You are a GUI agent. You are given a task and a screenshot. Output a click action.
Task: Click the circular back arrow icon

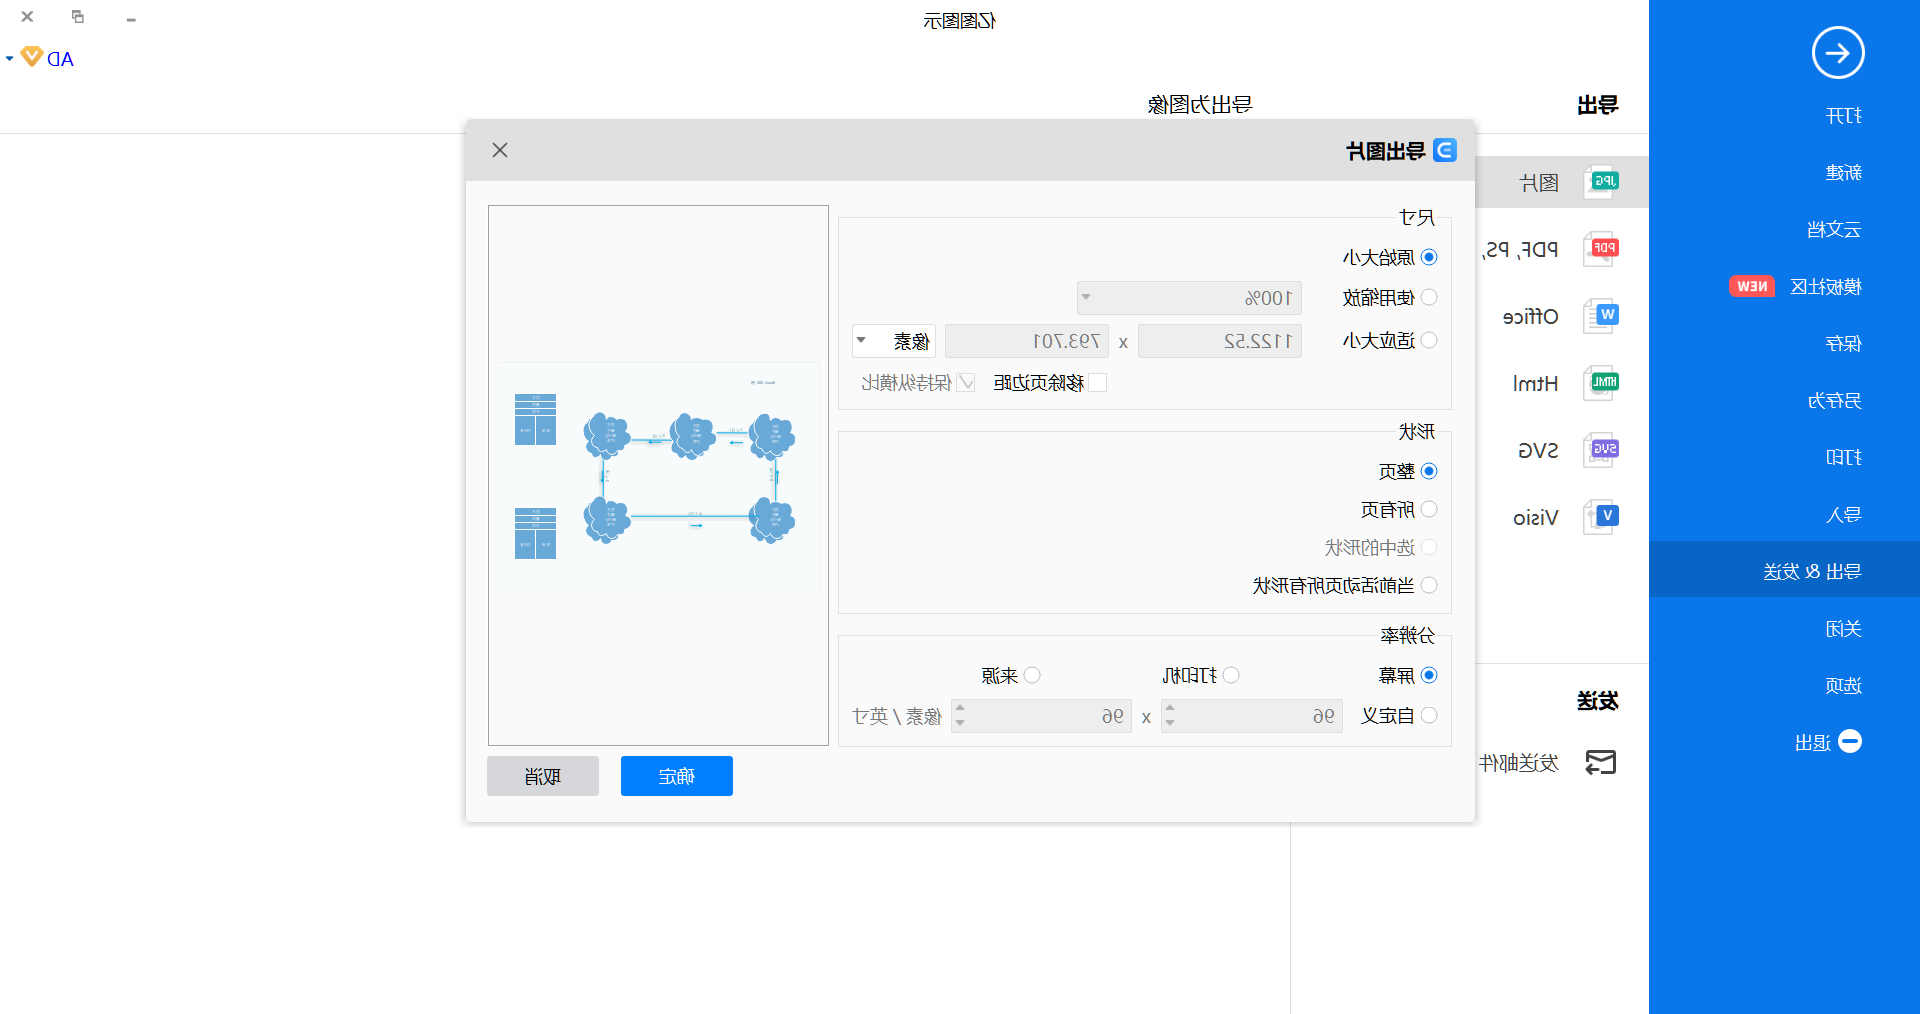[1838, 53]
